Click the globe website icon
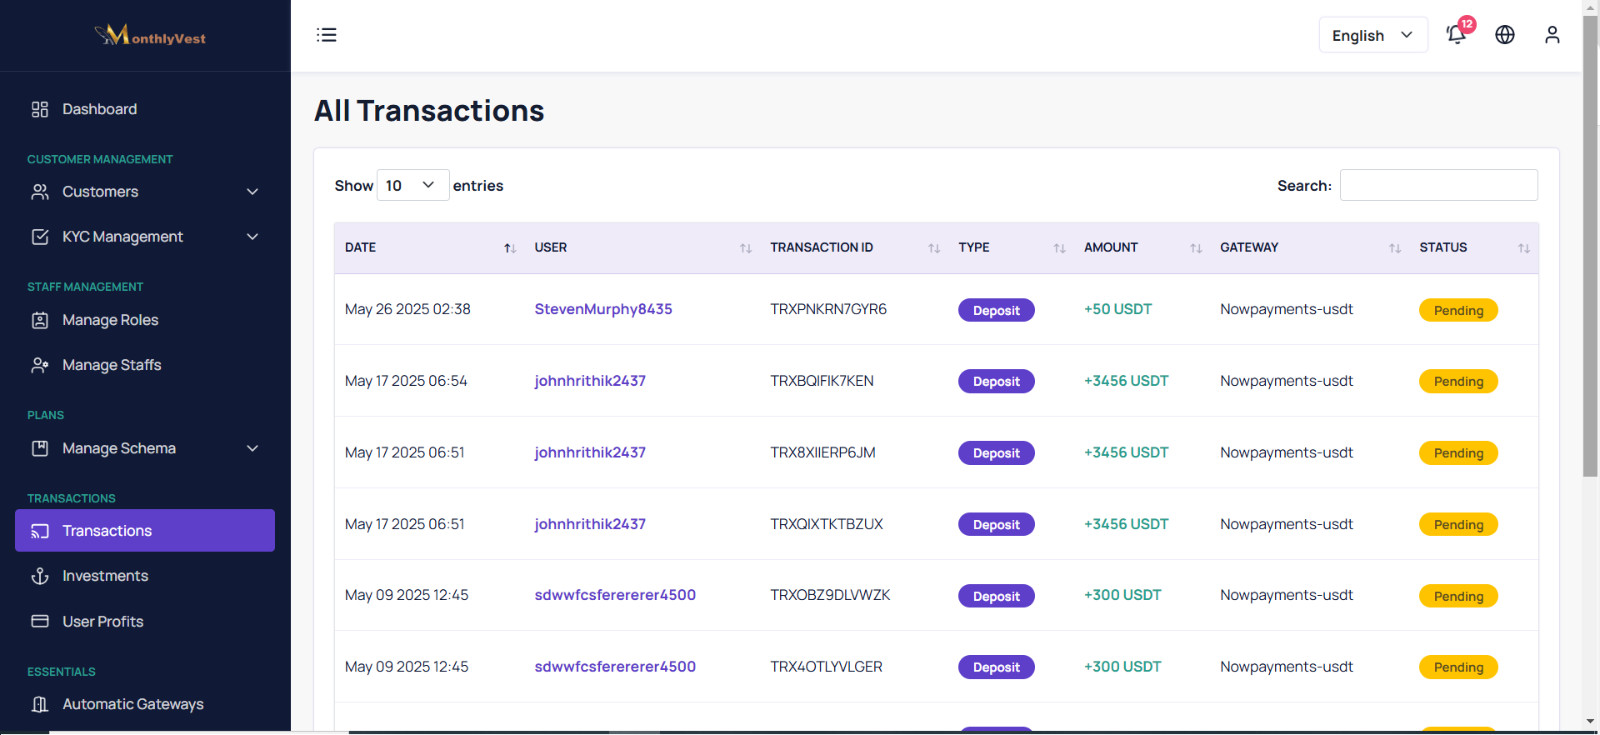 [1505, 35]
